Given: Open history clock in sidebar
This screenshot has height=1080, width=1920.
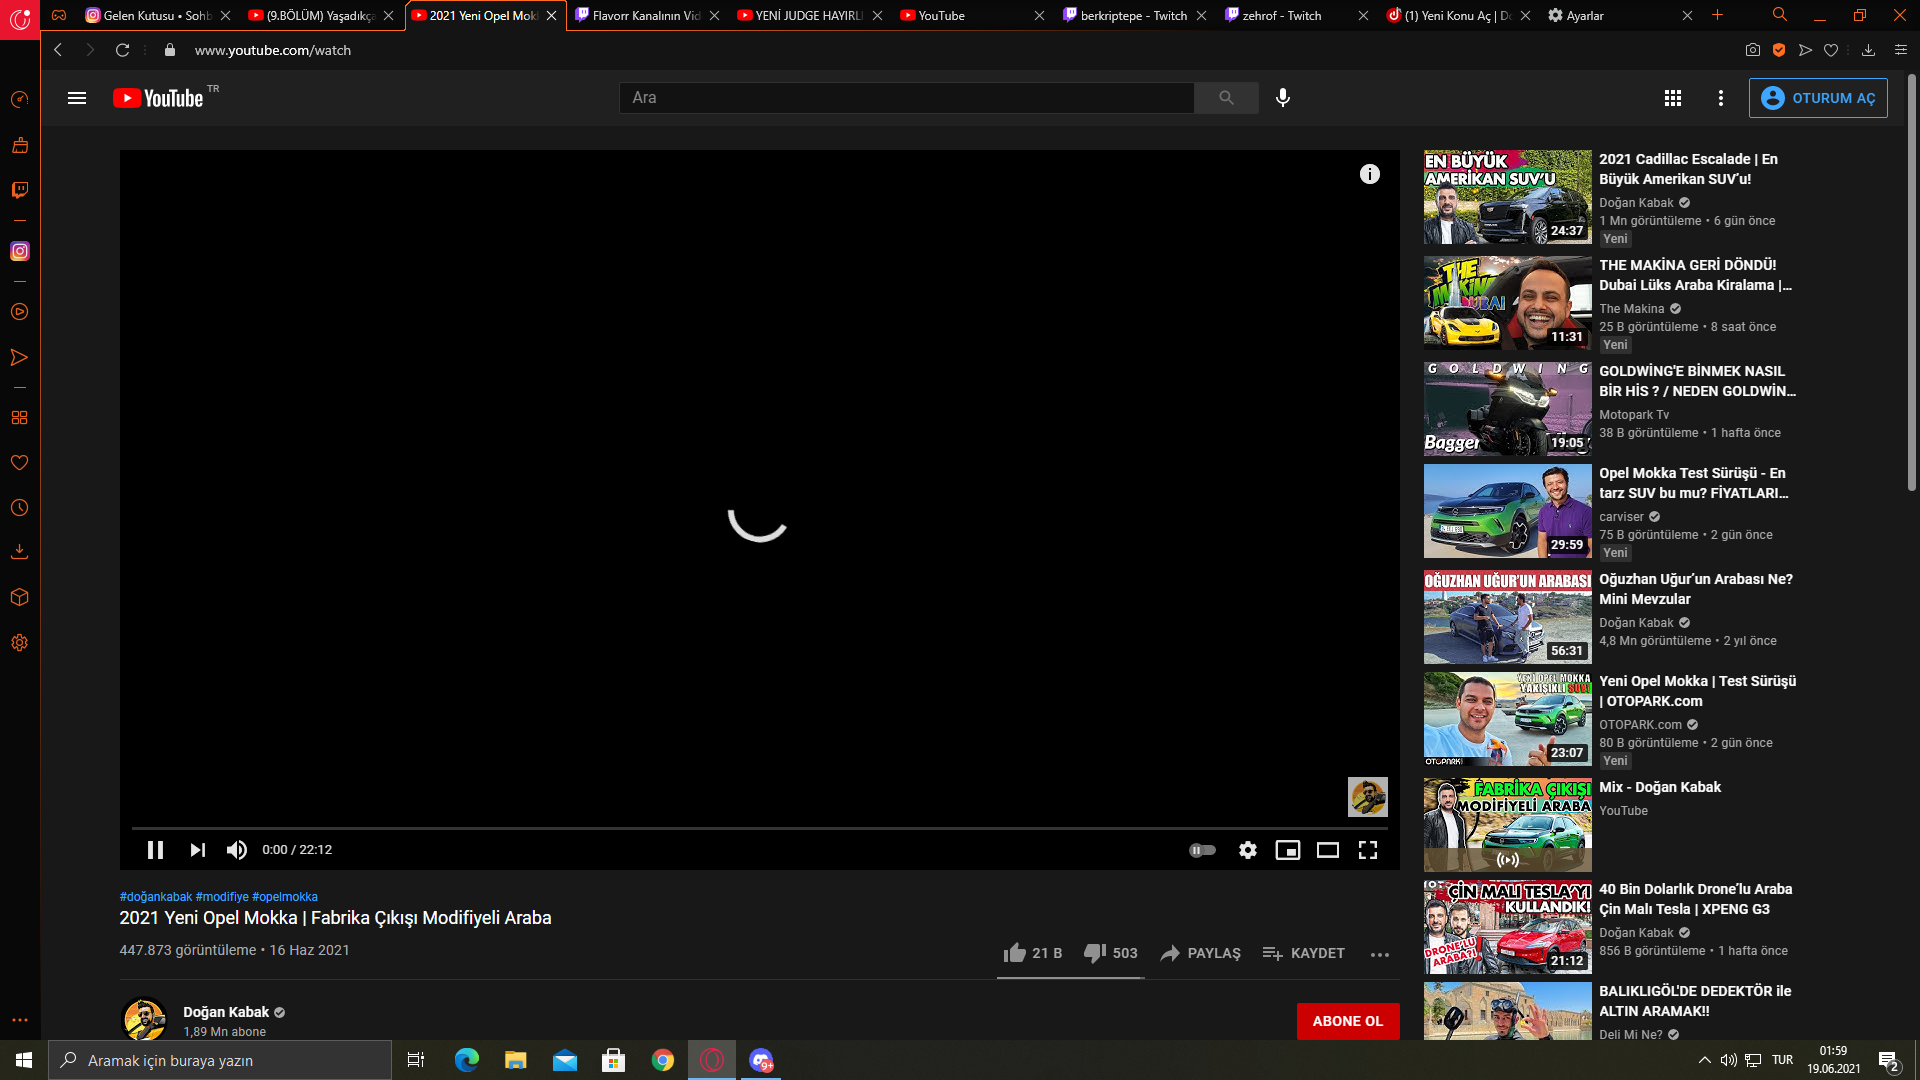Looking at the screenshot, I should [x=20, y=508].
